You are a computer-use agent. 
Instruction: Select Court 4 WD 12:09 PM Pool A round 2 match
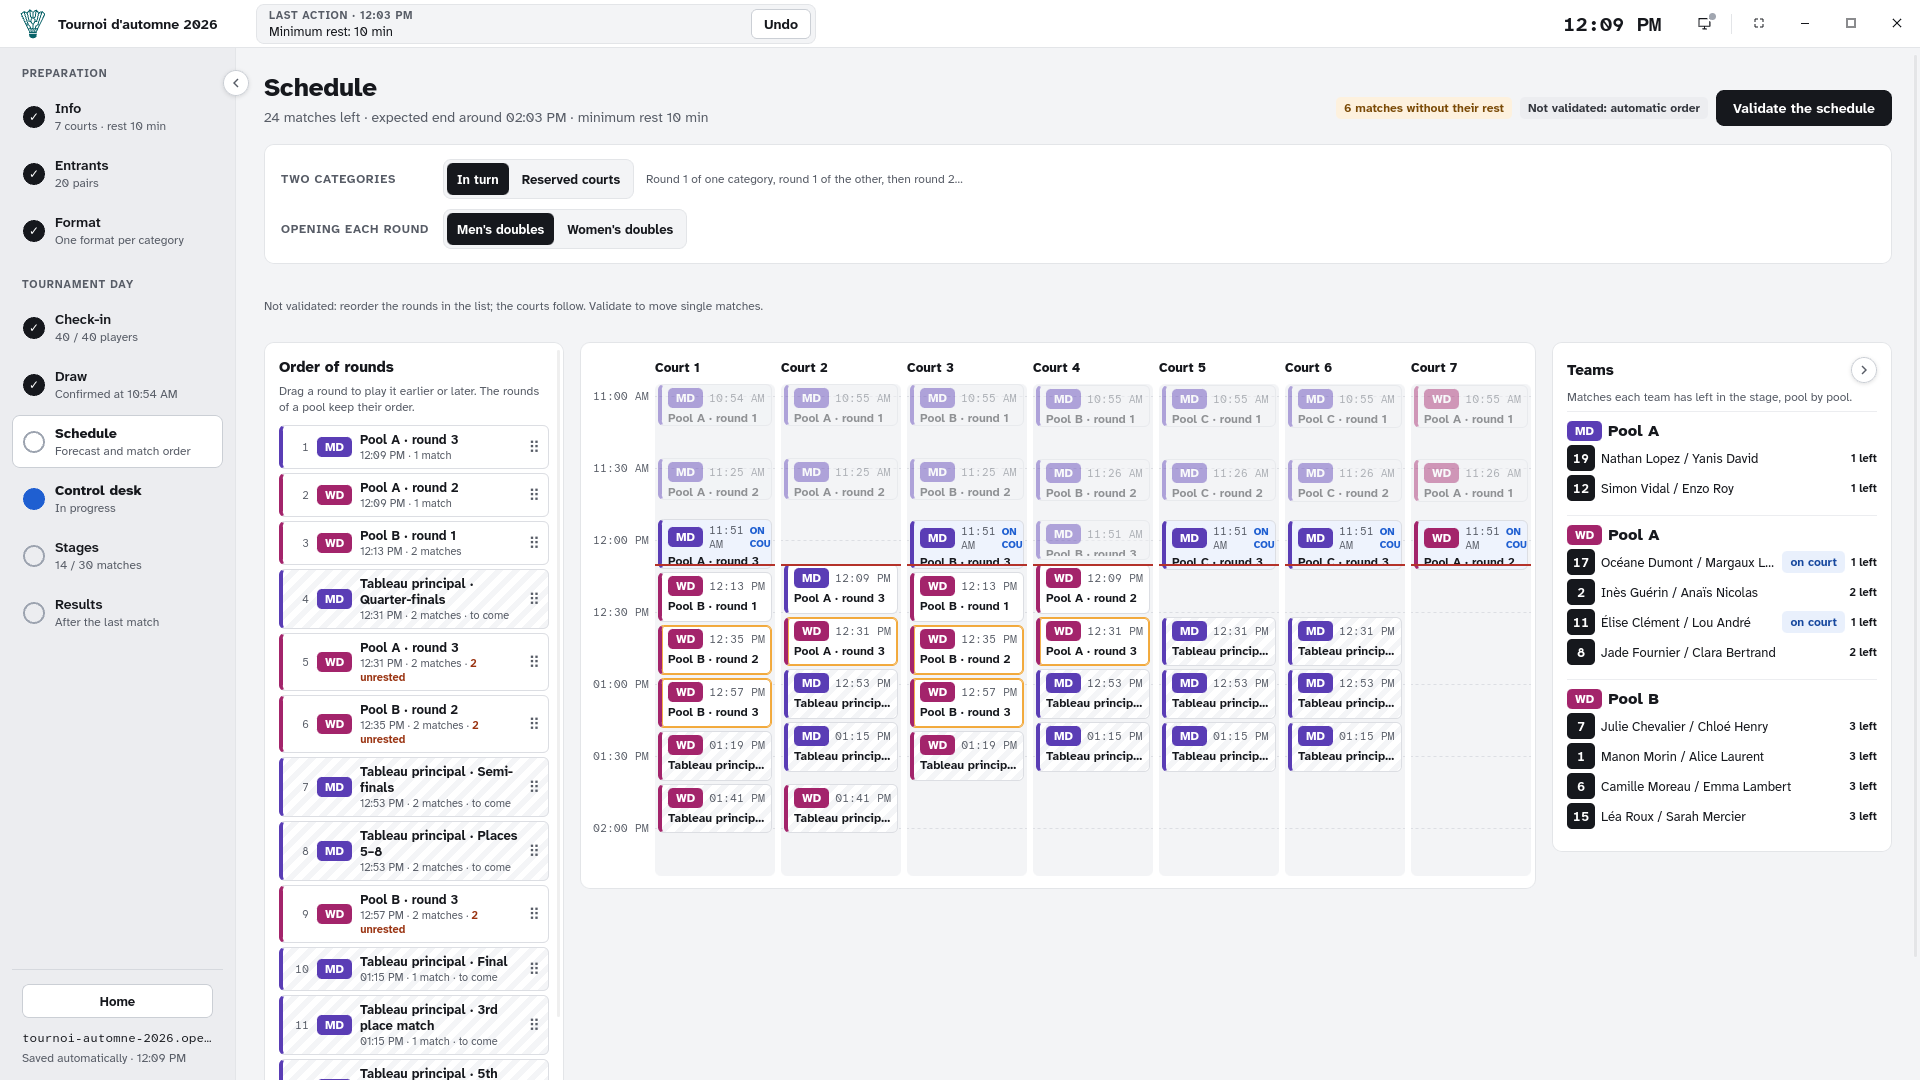(x=1093, y=589)
